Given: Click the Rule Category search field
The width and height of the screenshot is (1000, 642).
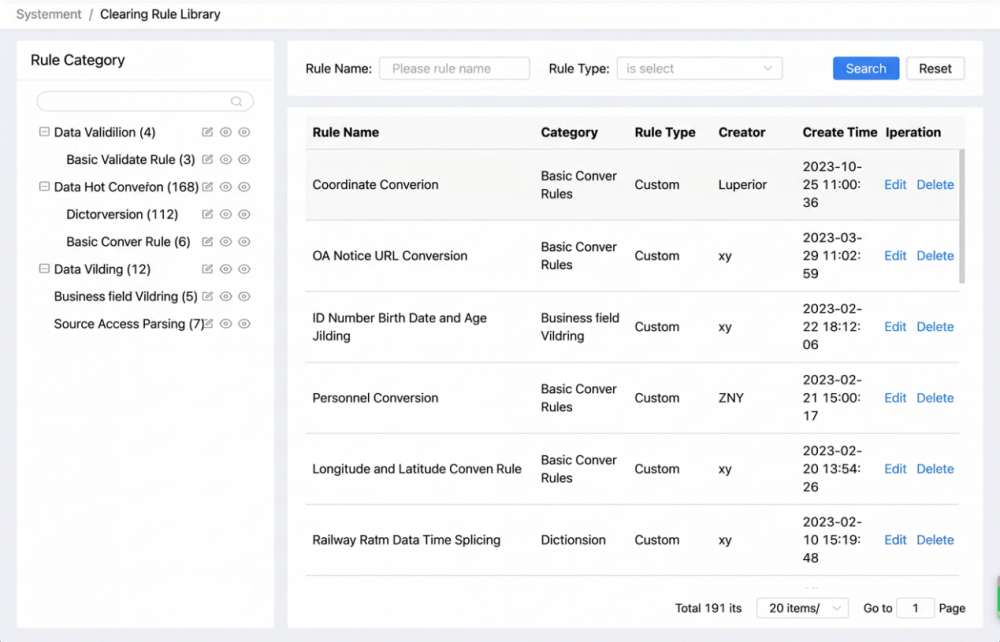Looking at the screenshot, I should coord(145,101).
